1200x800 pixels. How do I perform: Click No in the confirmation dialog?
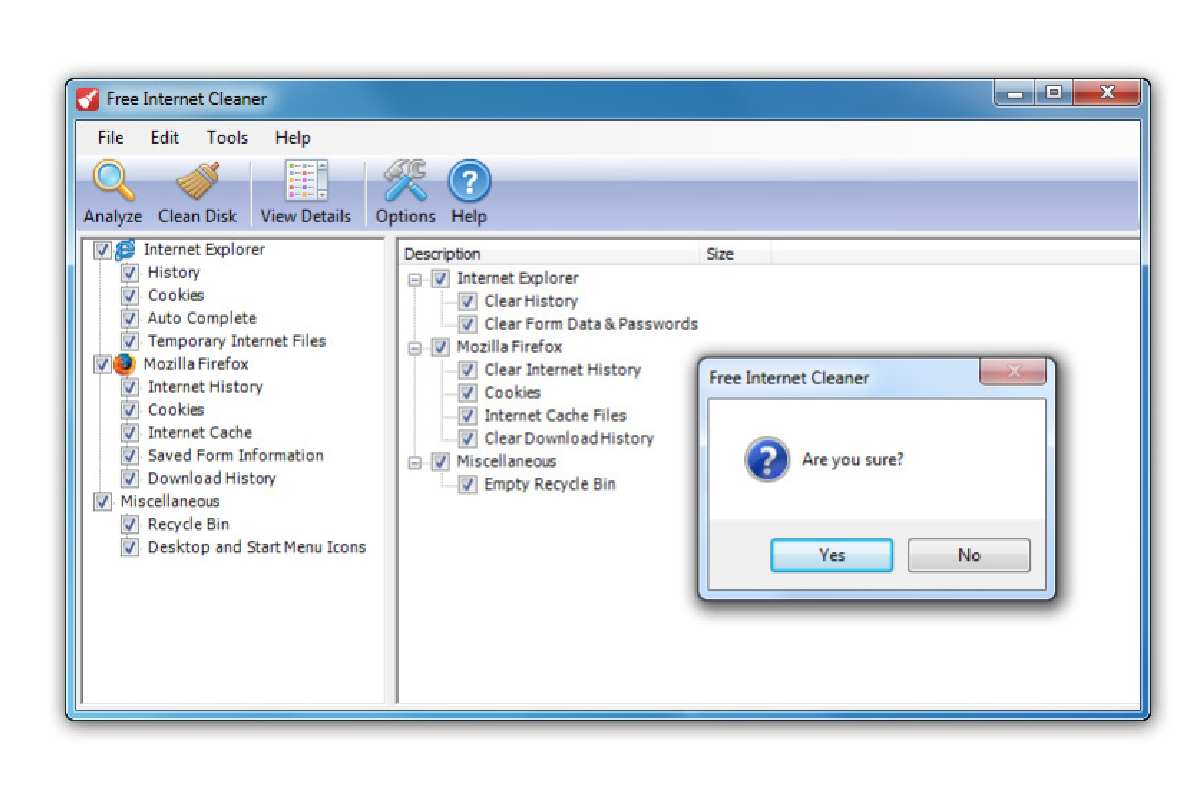(968, 555)
